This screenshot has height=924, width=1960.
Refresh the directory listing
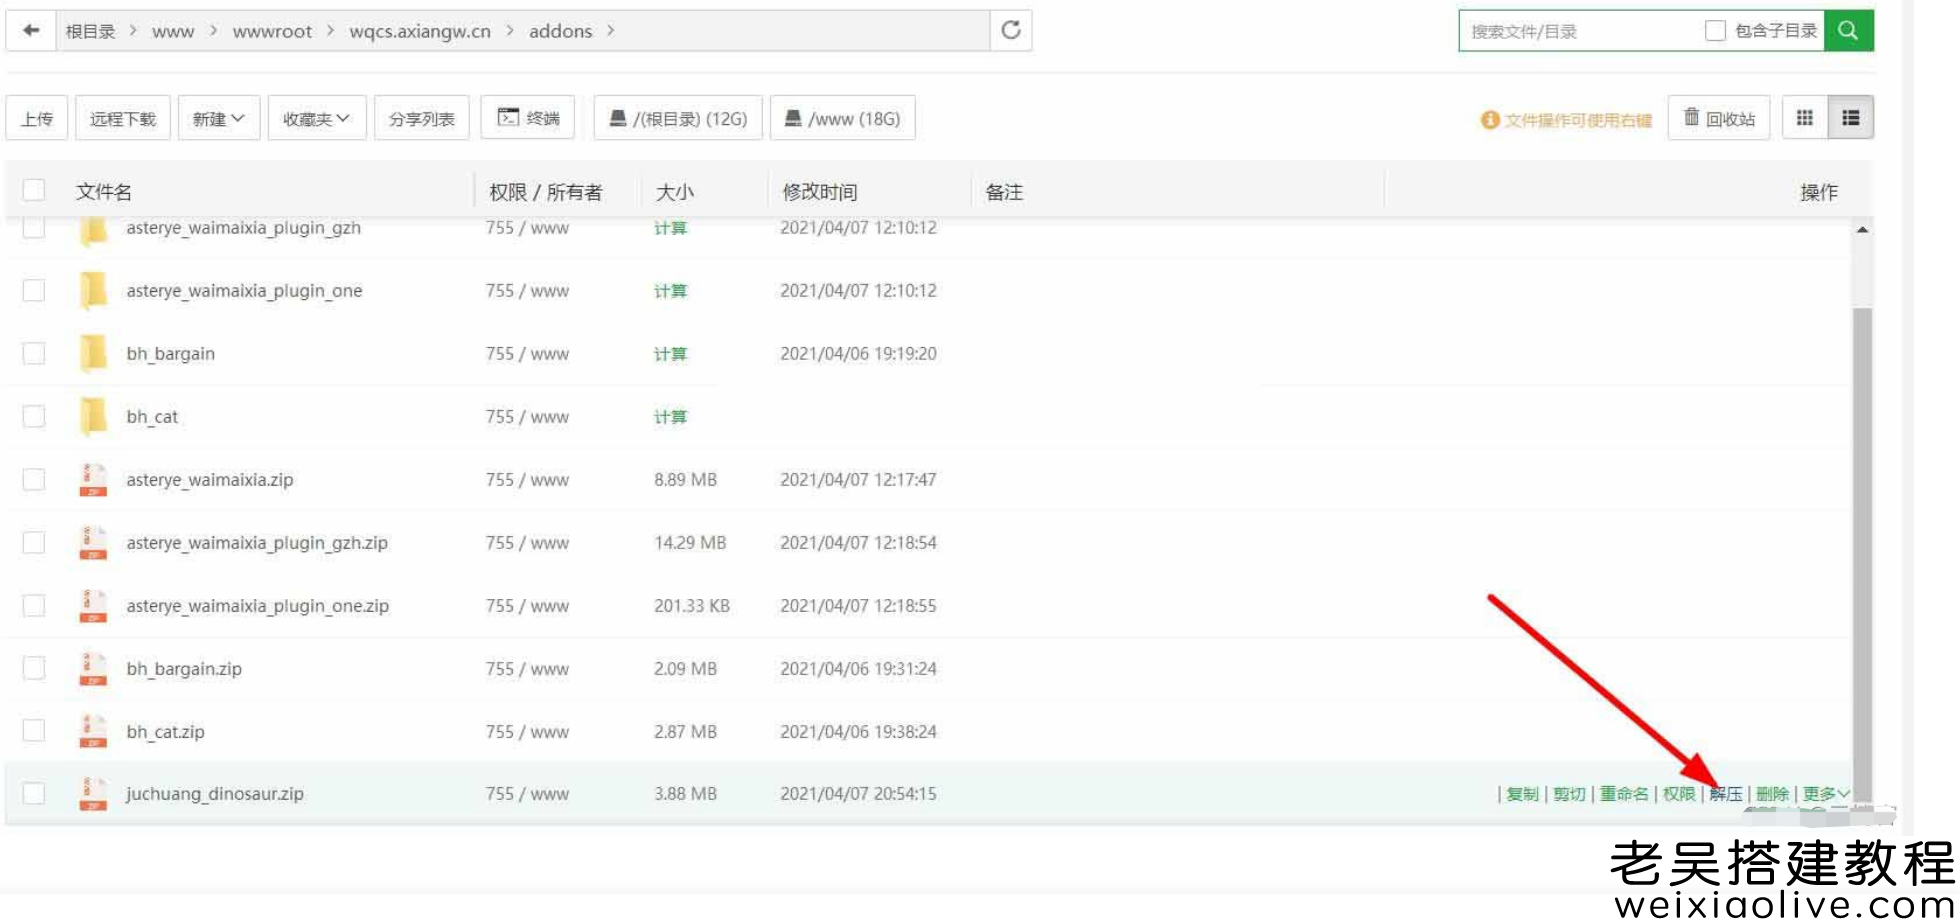pos(1011,30)
